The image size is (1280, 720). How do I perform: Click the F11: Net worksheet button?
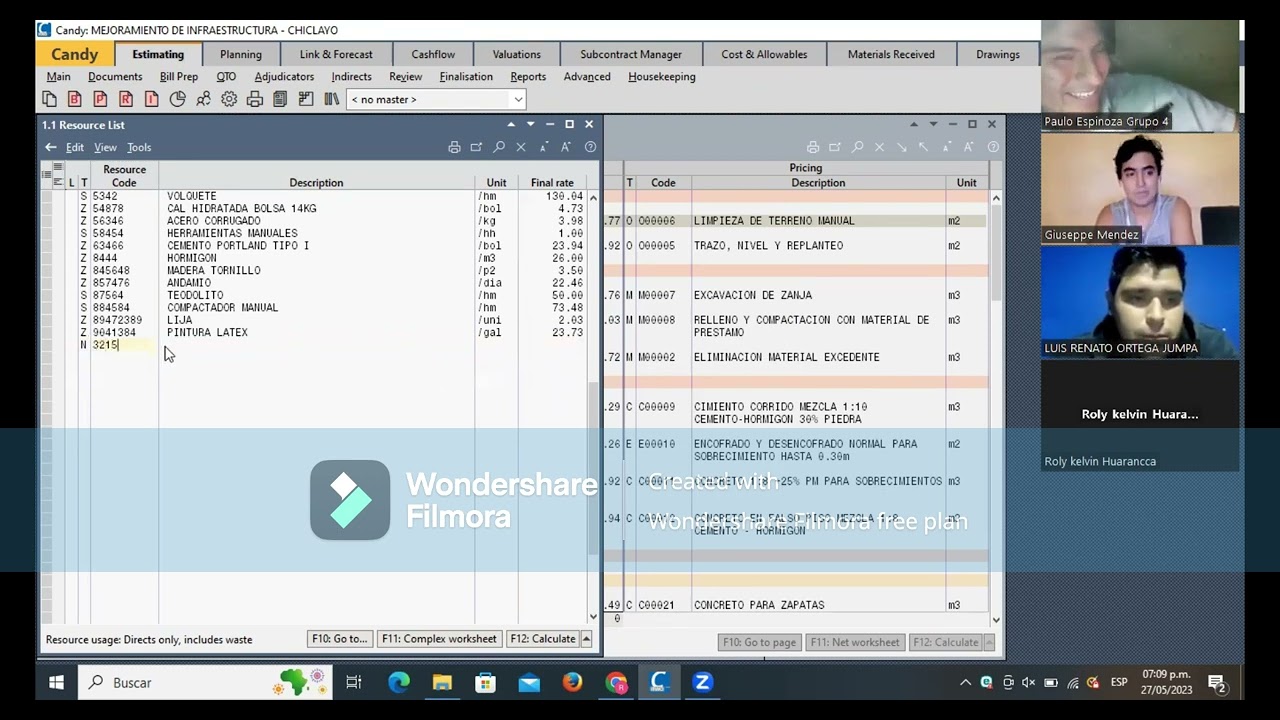pos(855,642)
